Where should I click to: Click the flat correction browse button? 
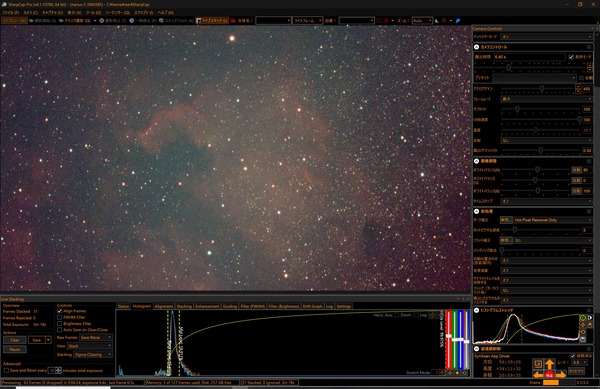coord(506,240)
